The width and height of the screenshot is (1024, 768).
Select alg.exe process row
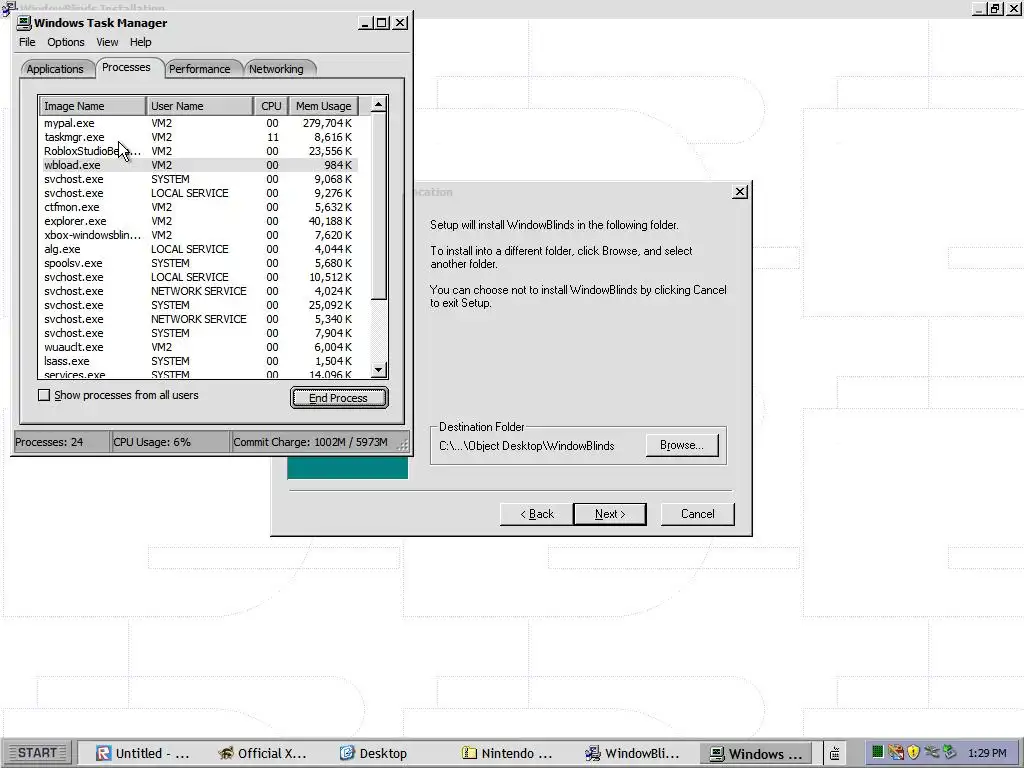click(x=199, y=249)
